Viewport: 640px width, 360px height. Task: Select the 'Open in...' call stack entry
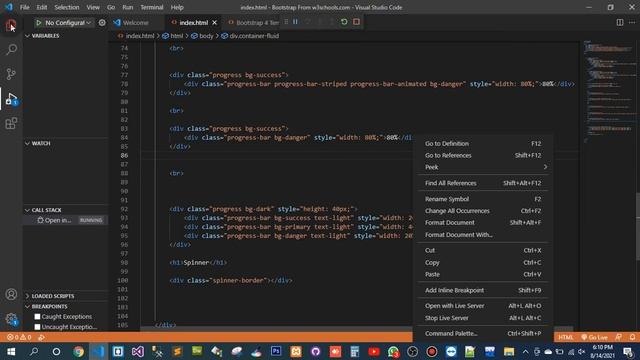click(x=65, y=220)
